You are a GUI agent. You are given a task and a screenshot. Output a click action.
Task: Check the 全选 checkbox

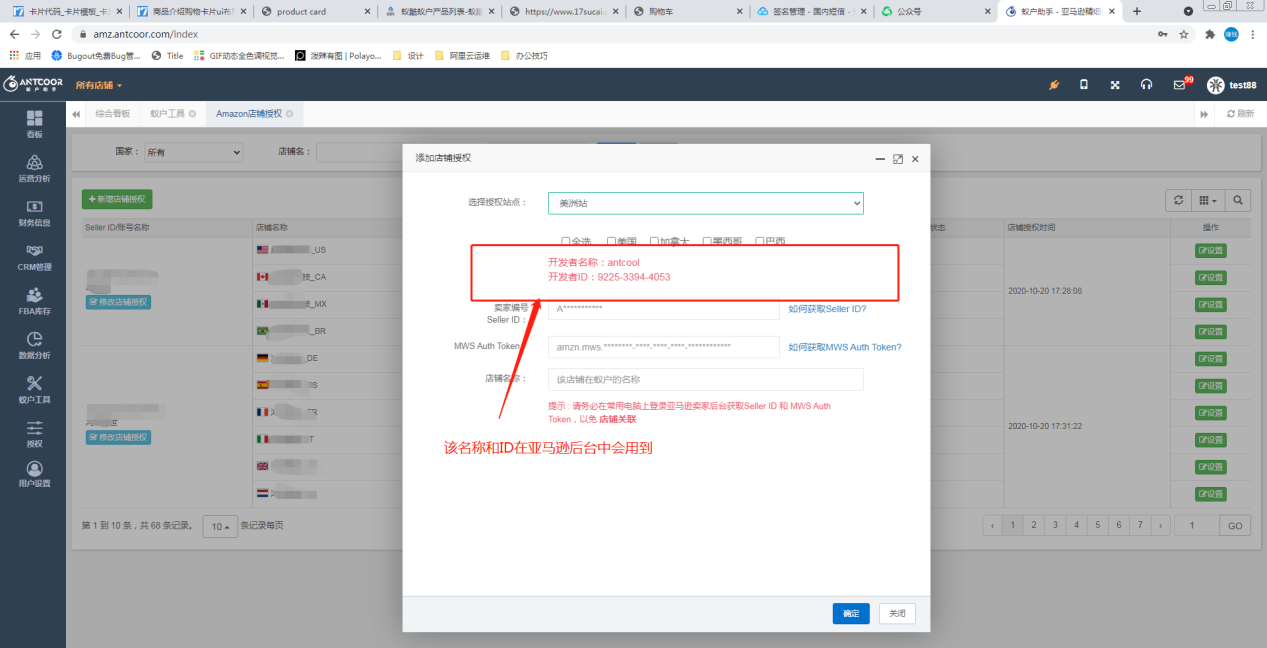click(x=566, y=241)
